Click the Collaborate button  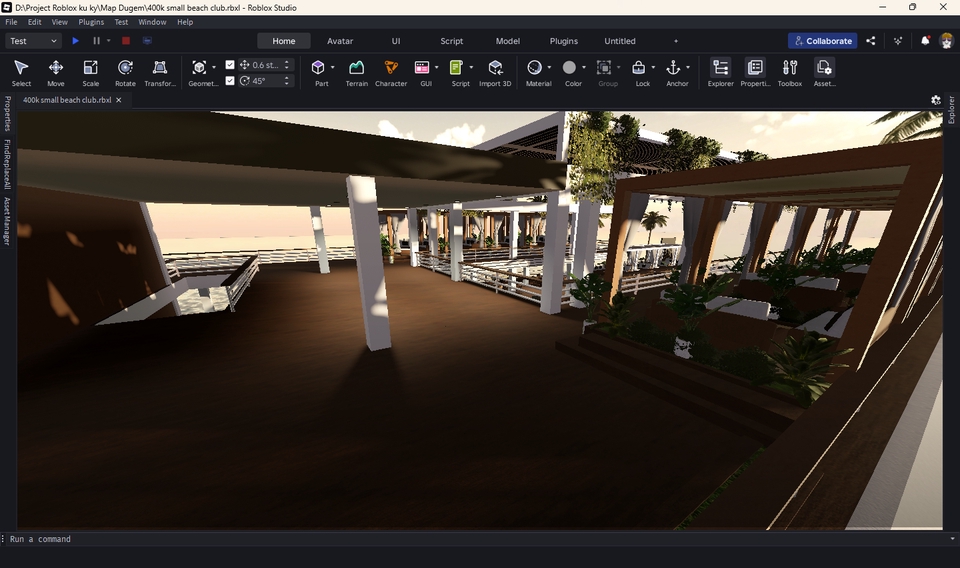pos(822,41)
